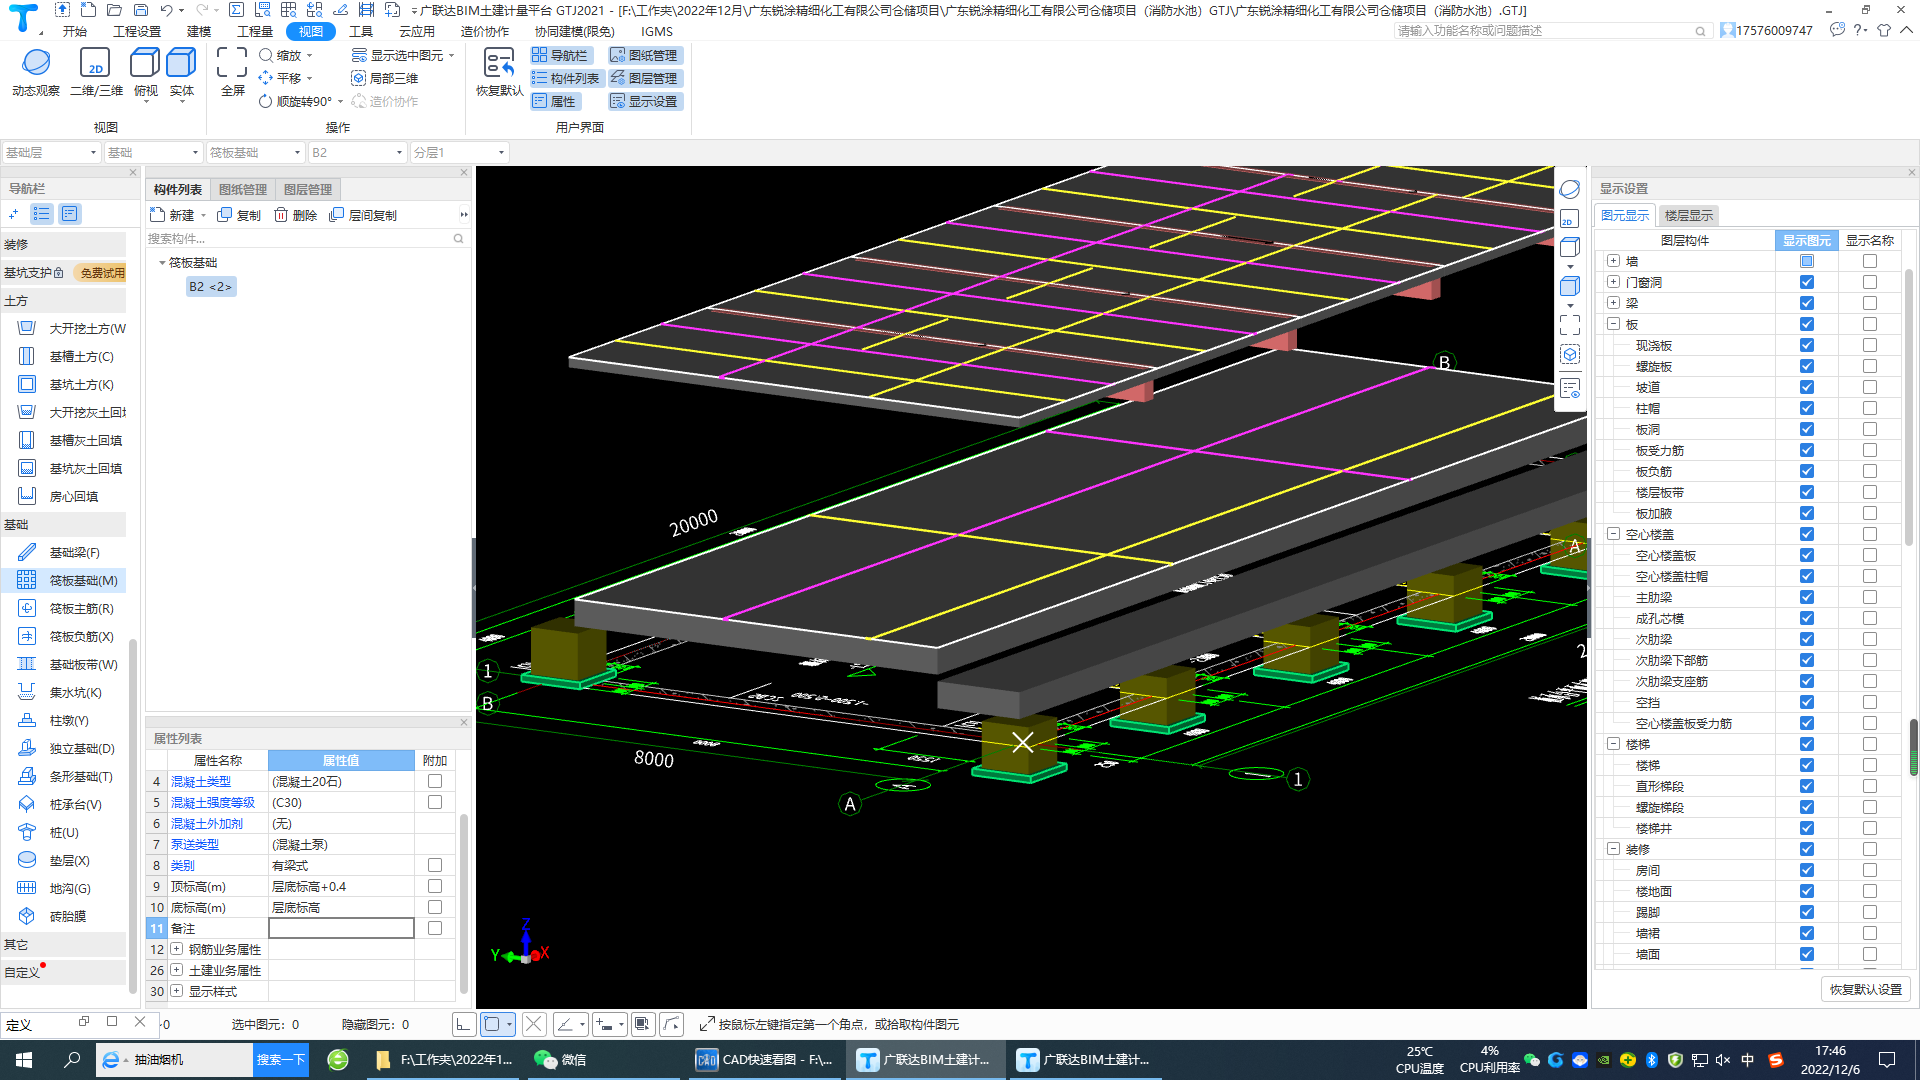Switch to 图纸管理 panel tab

click(243, 189)
